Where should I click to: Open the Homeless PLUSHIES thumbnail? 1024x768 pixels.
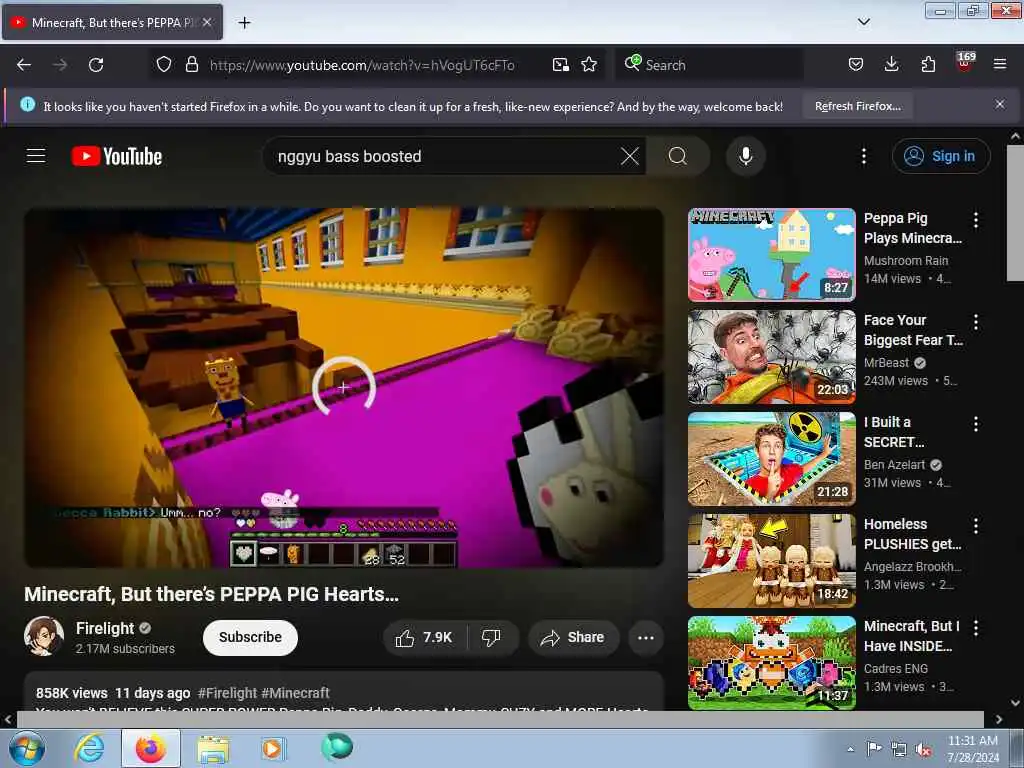pyautogui.click(x=771, y=560)
